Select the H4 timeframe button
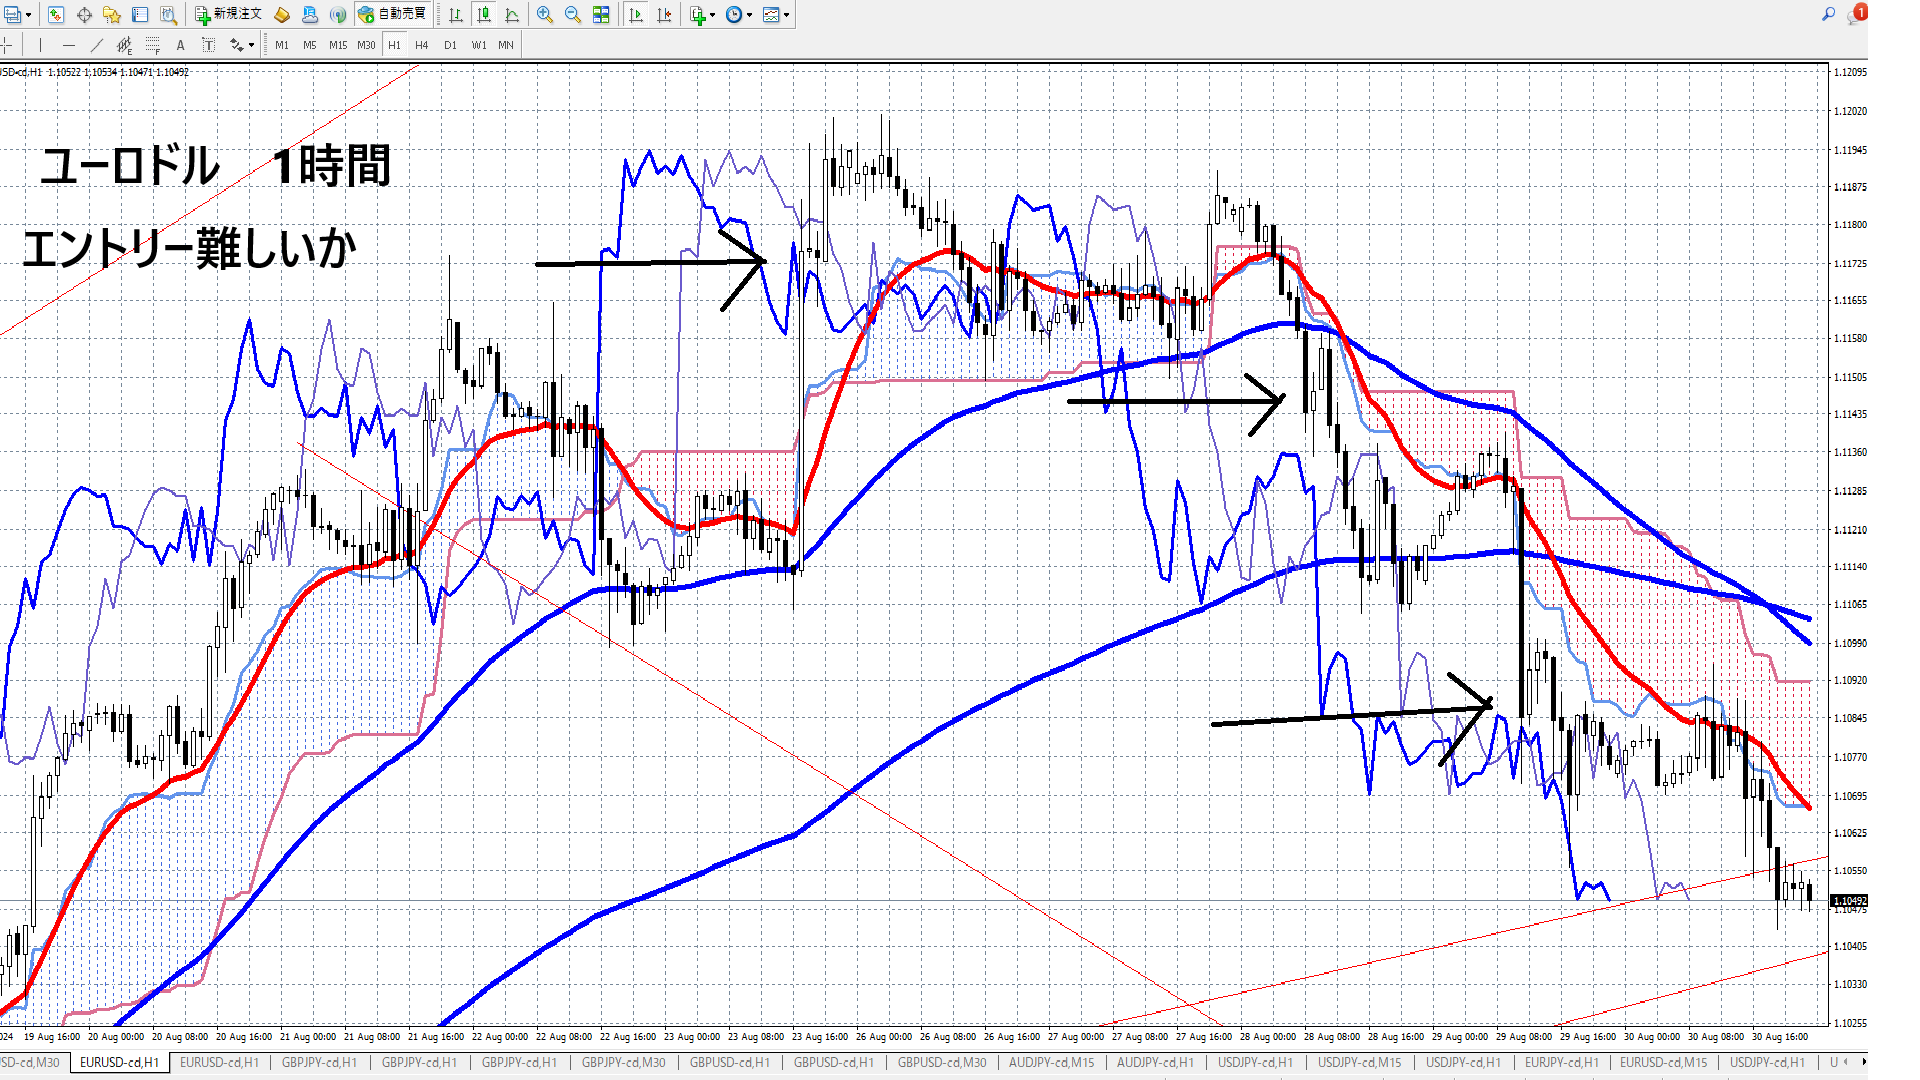 [x=422, y=45]
